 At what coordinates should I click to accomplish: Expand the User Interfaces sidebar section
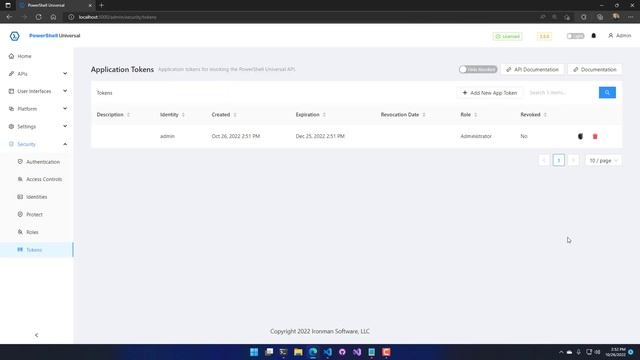point(37,91)
